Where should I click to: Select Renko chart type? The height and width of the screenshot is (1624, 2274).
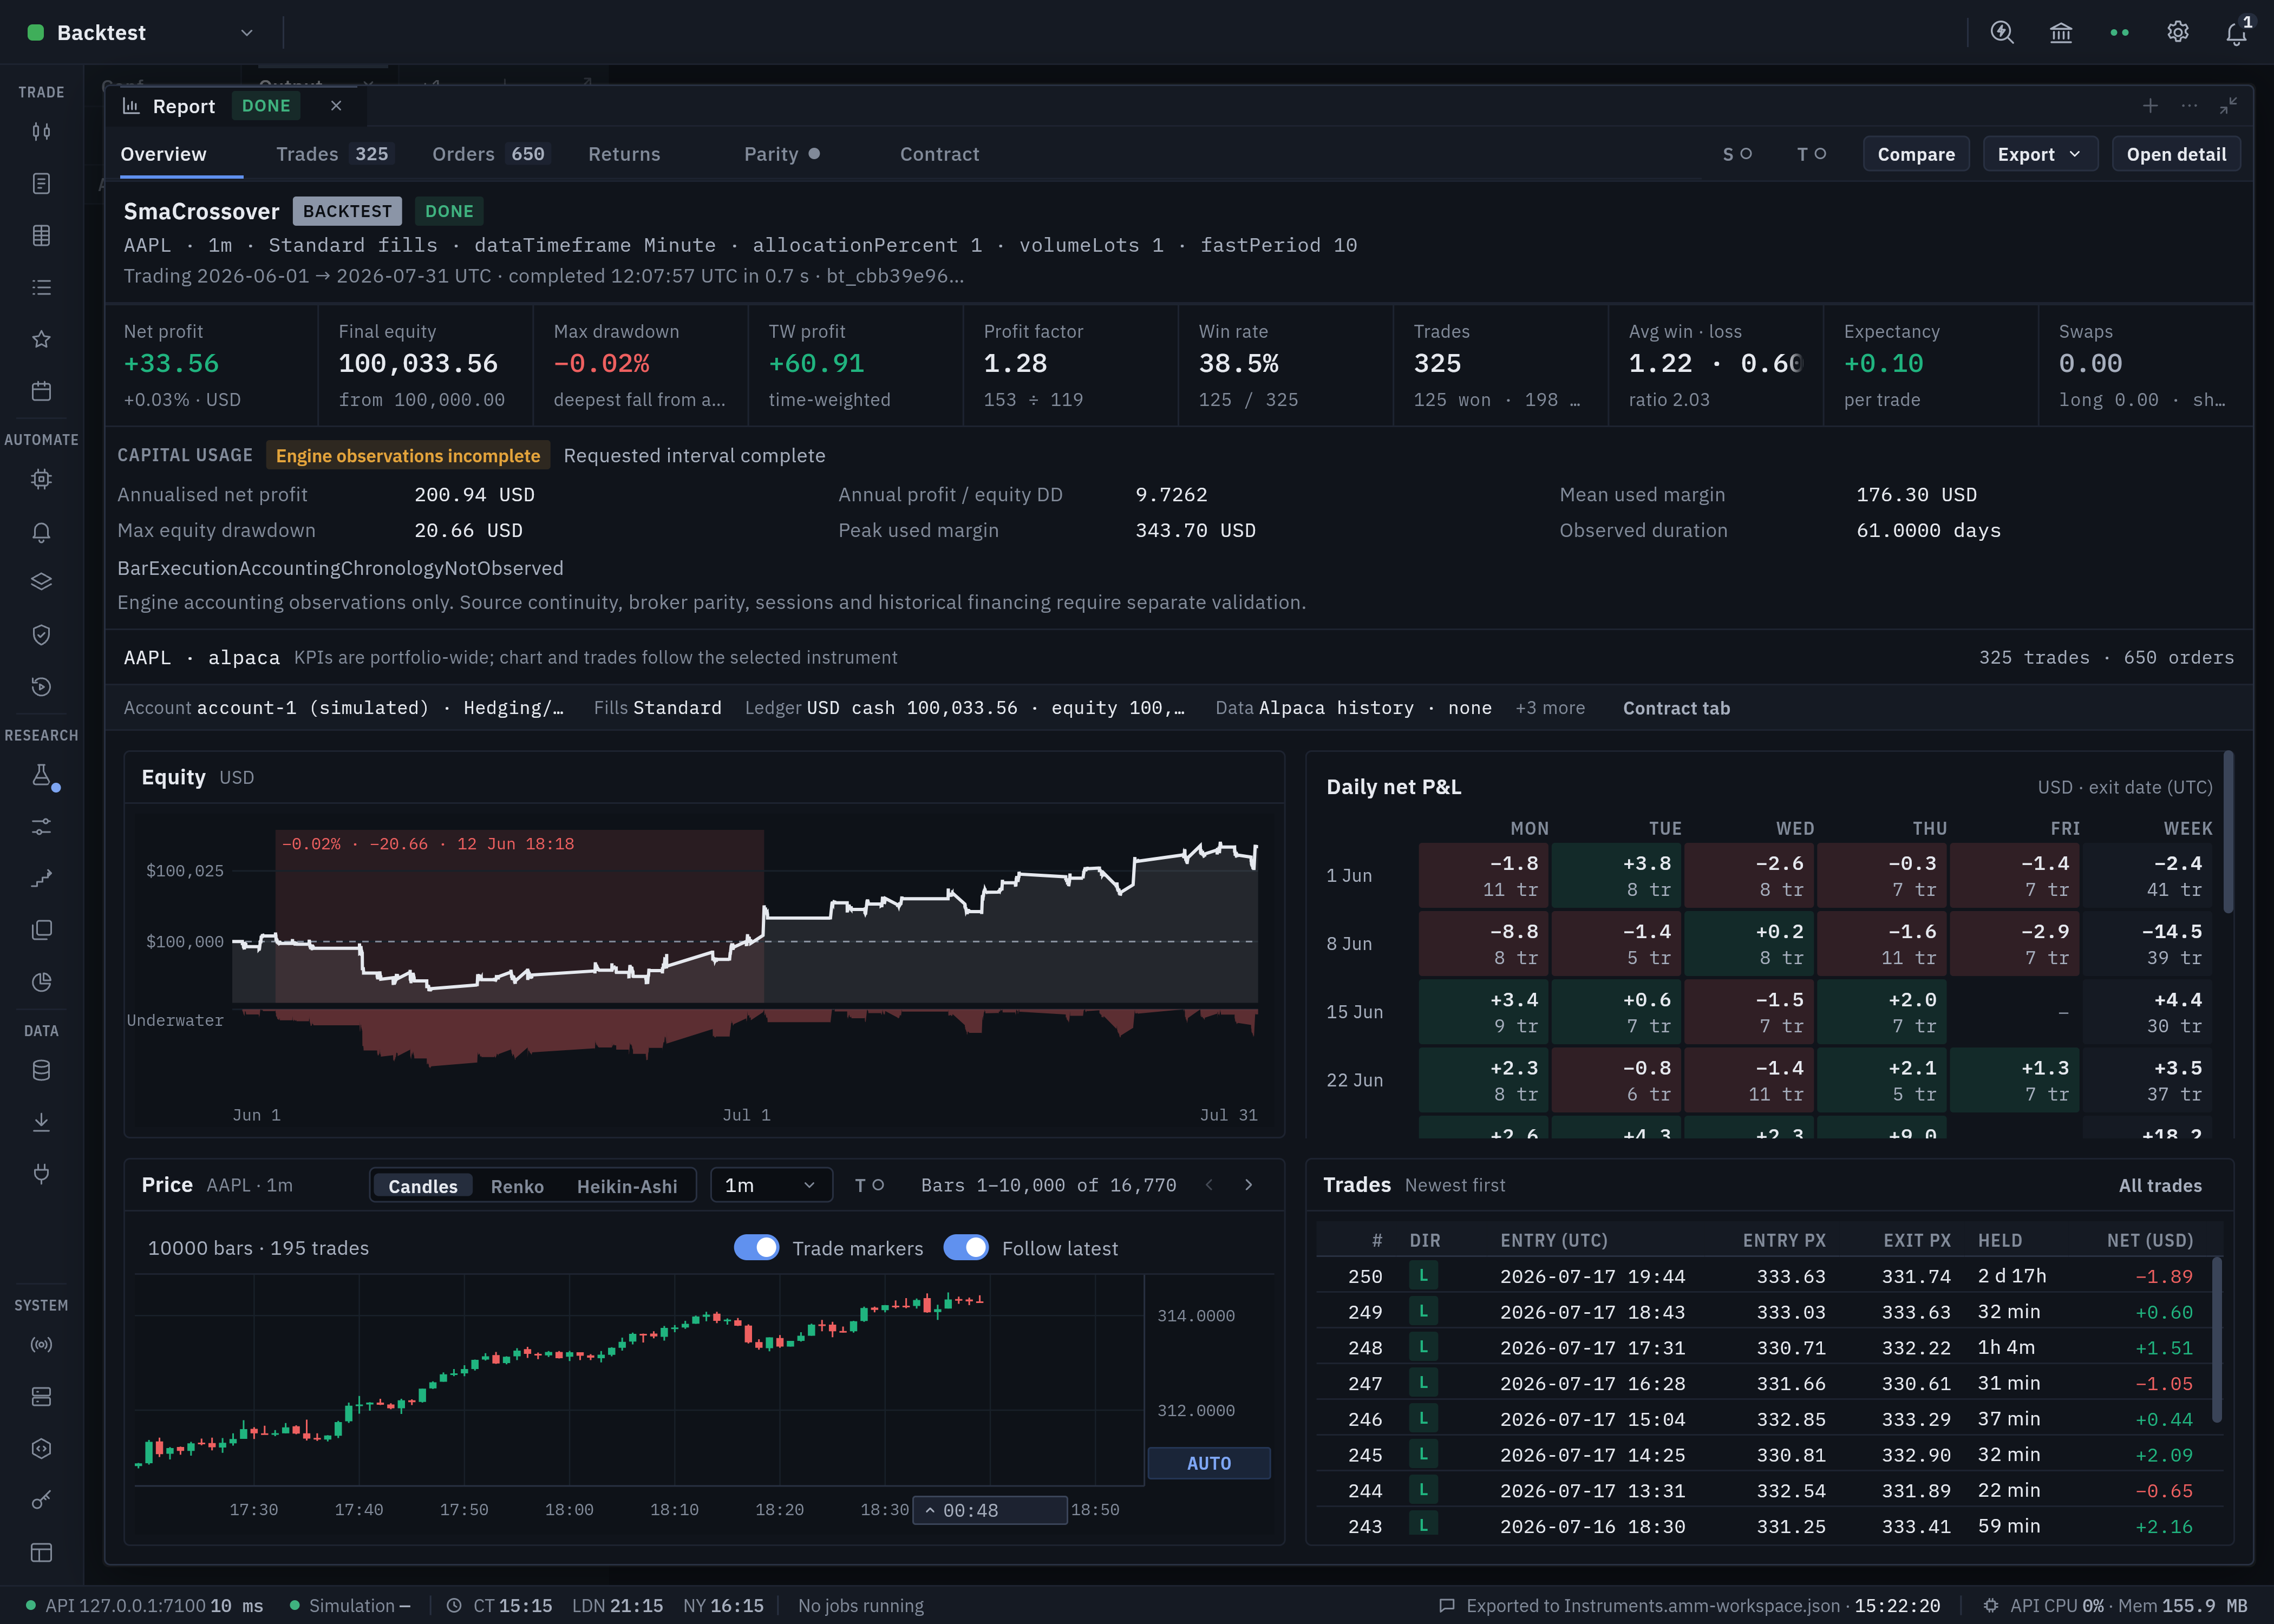[x=517, y=1186]
